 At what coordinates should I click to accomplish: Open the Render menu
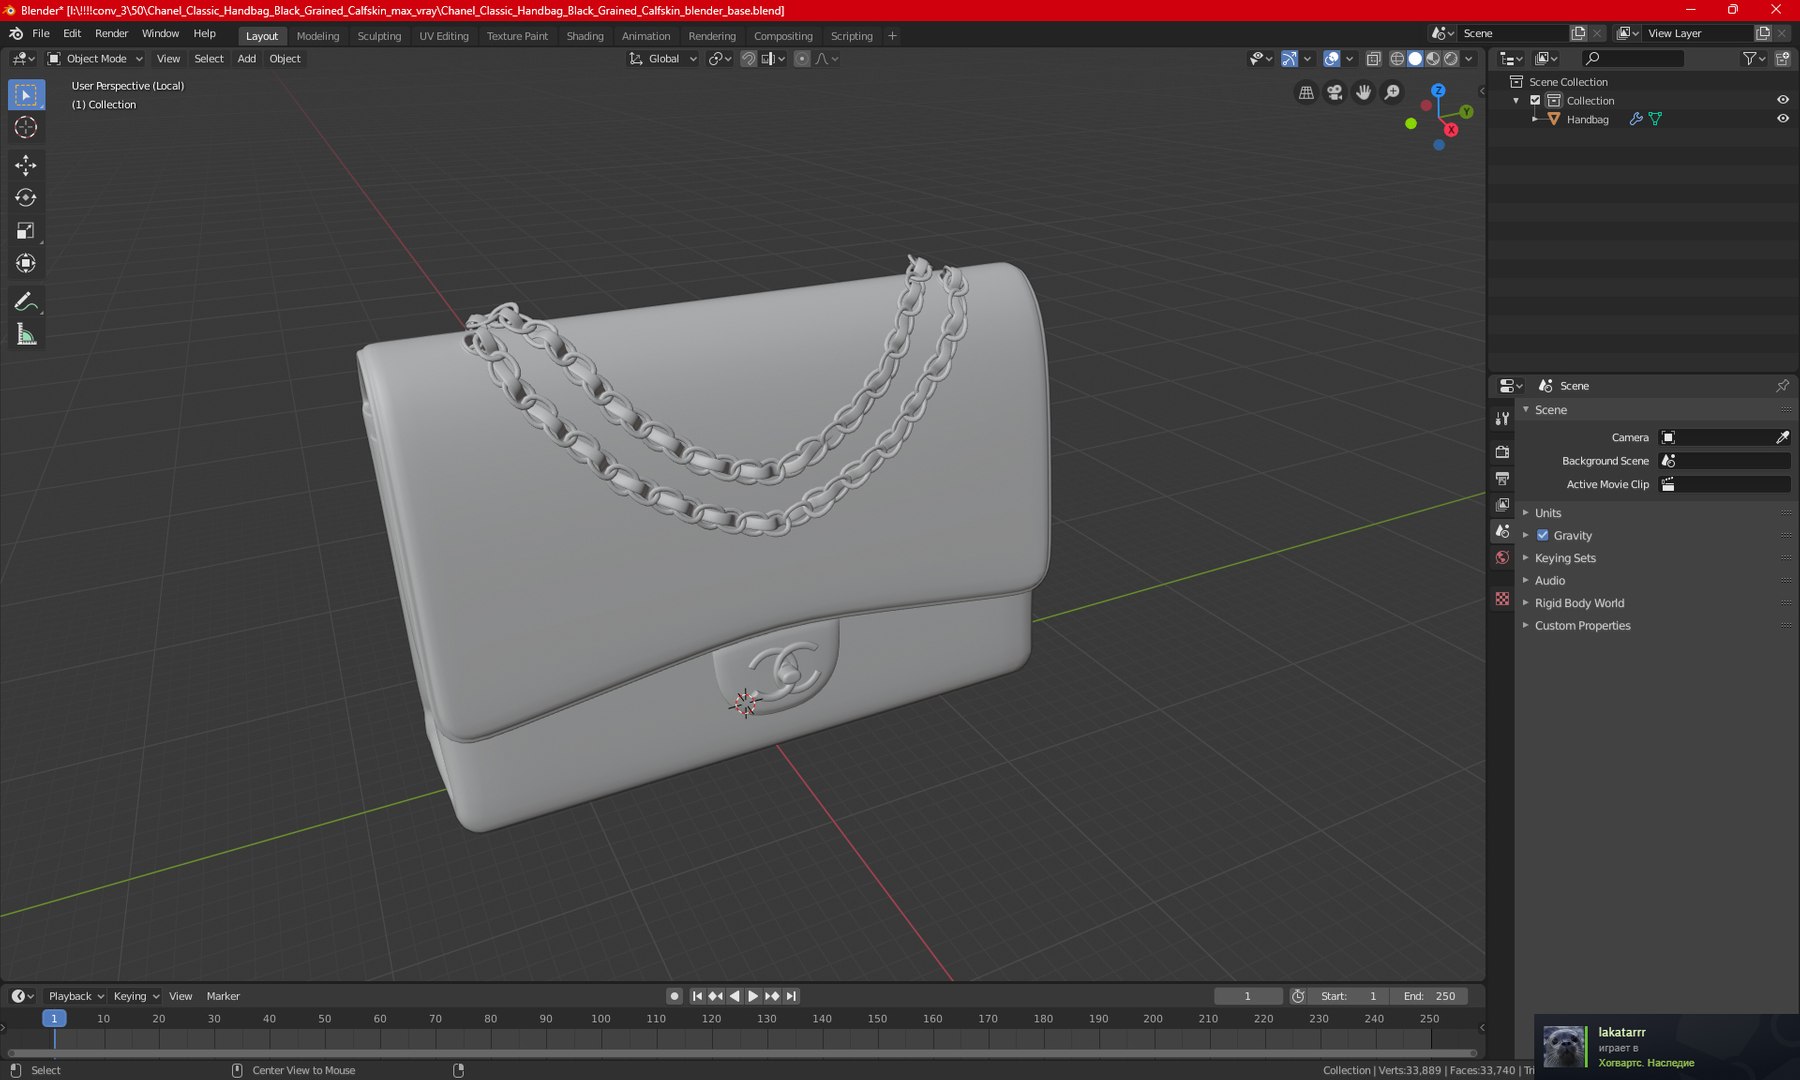(x=111, y=34)
